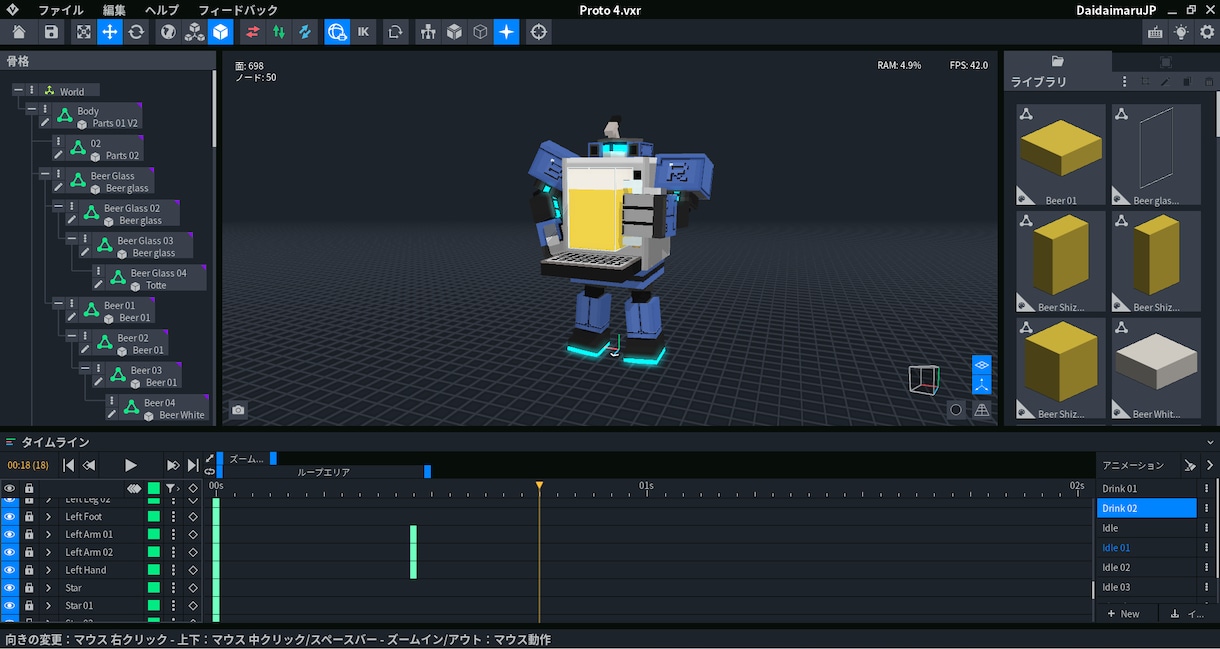1220x649 pixels.
Task: Expand the Star 01 timeline track
Action: 48,605
